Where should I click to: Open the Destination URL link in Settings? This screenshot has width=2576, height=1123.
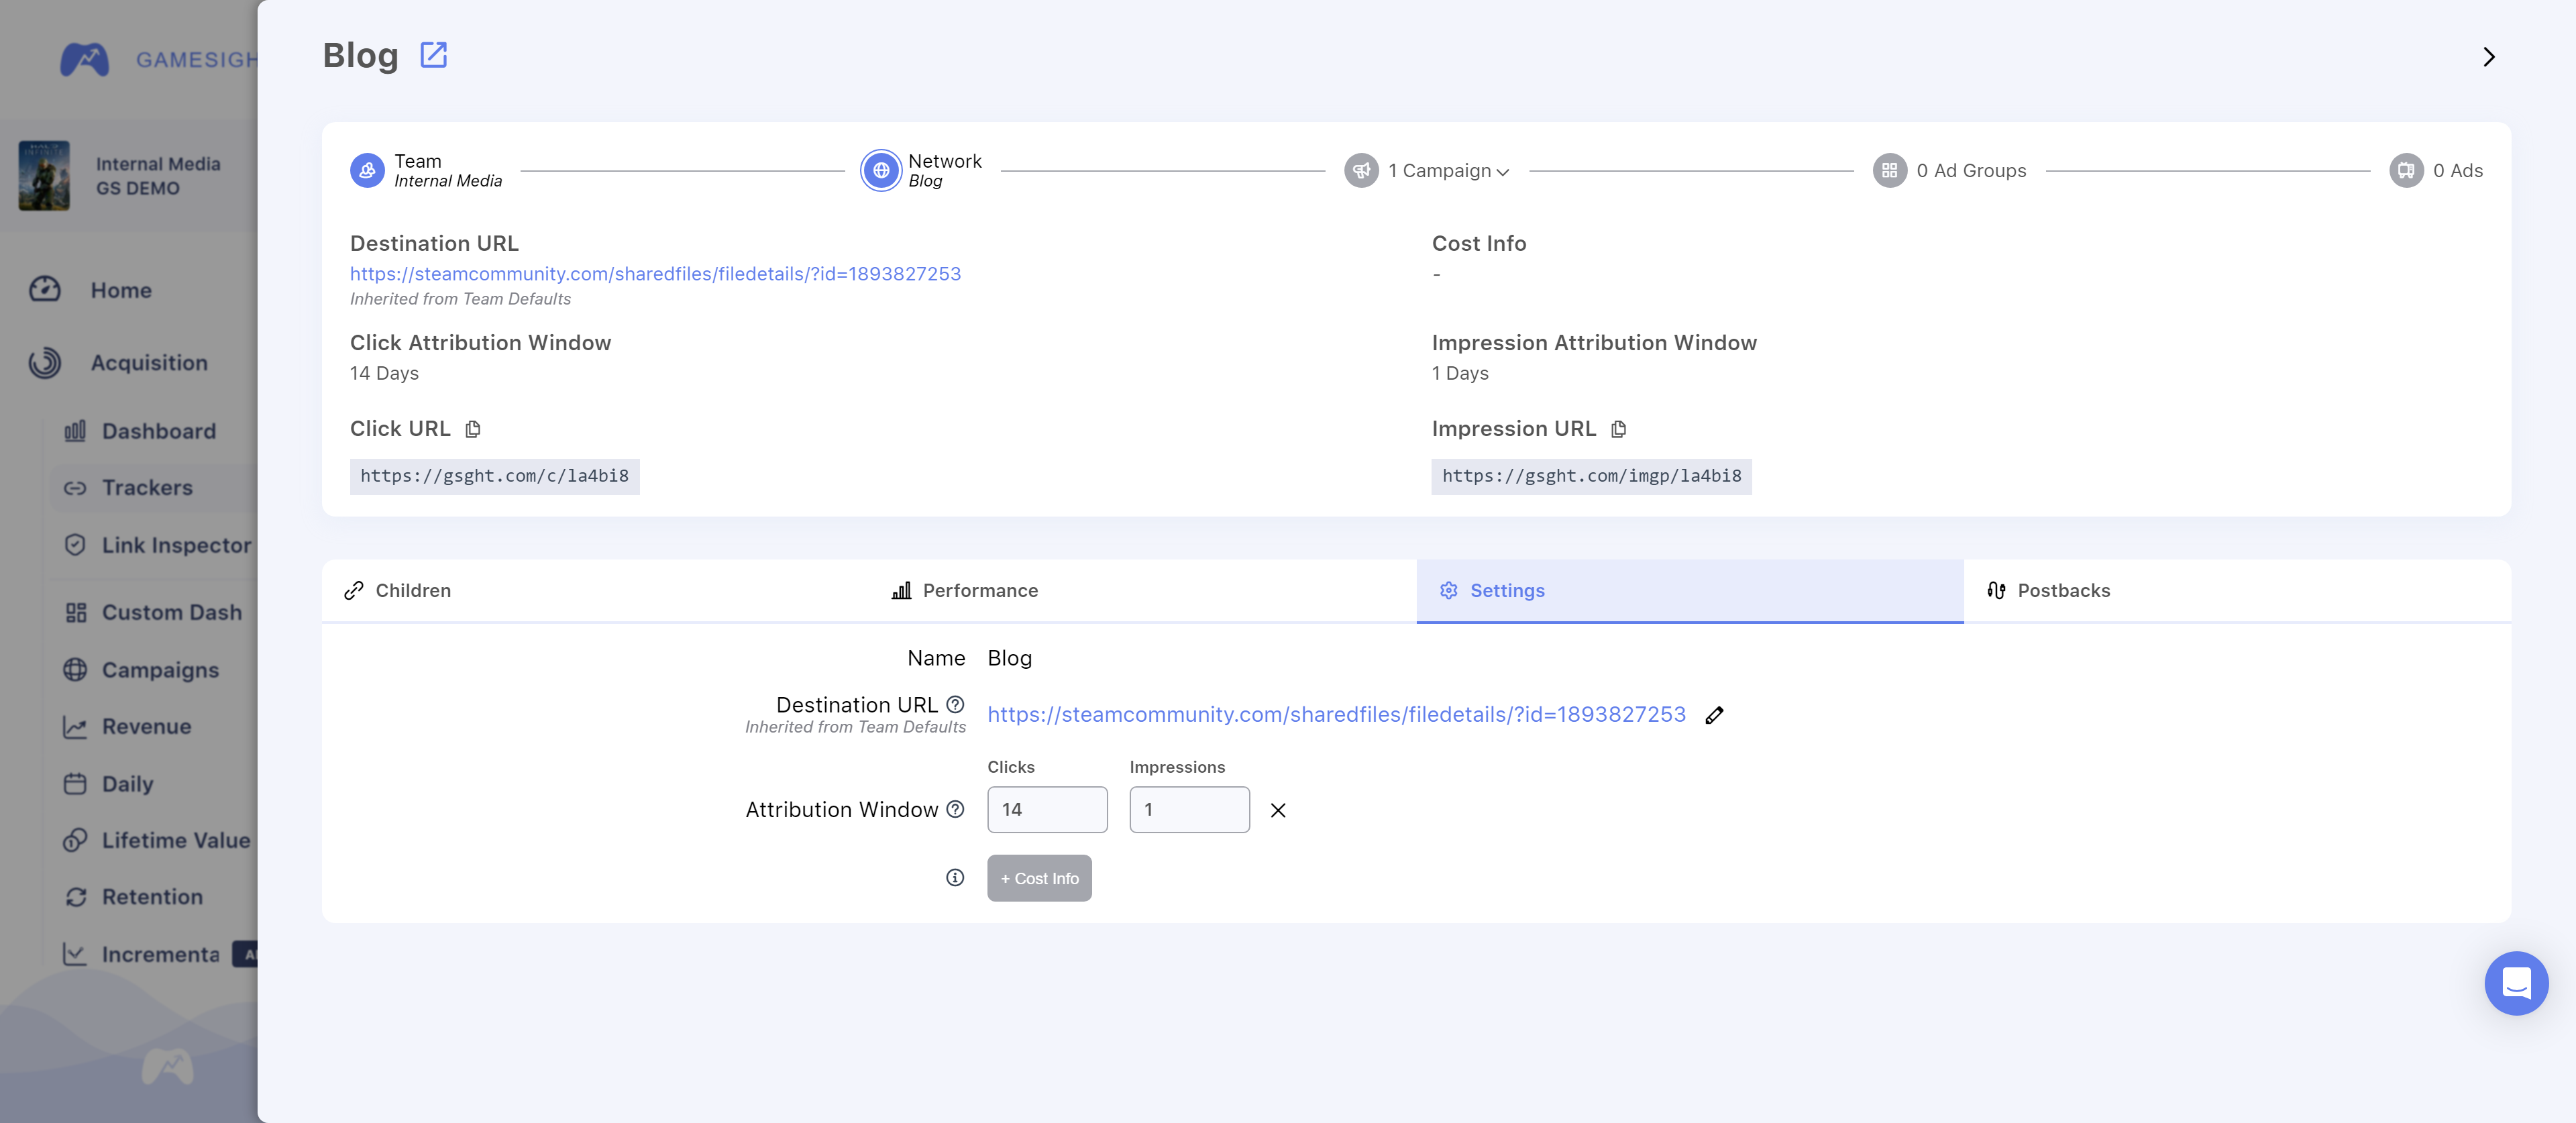[x=1337, y=715]
